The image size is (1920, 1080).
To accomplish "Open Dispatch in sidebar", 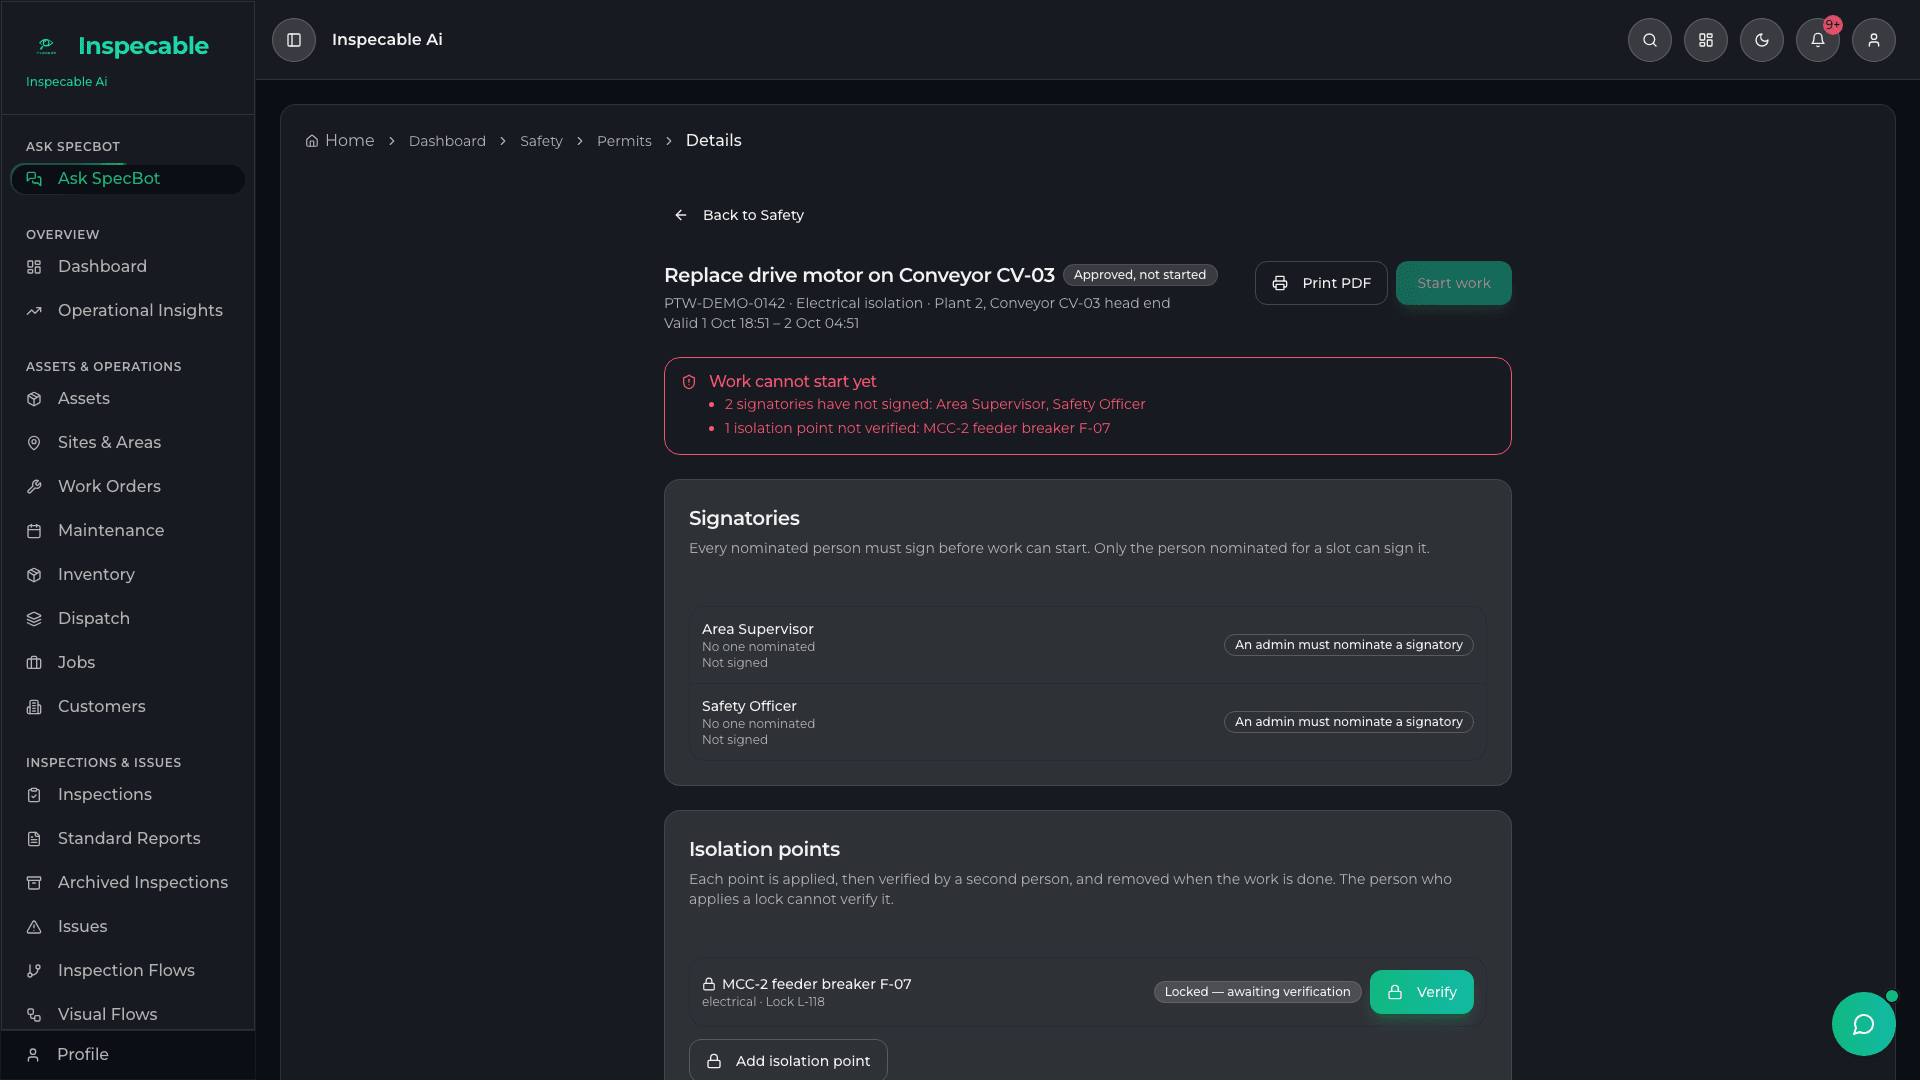I will [x=128, y=619].
